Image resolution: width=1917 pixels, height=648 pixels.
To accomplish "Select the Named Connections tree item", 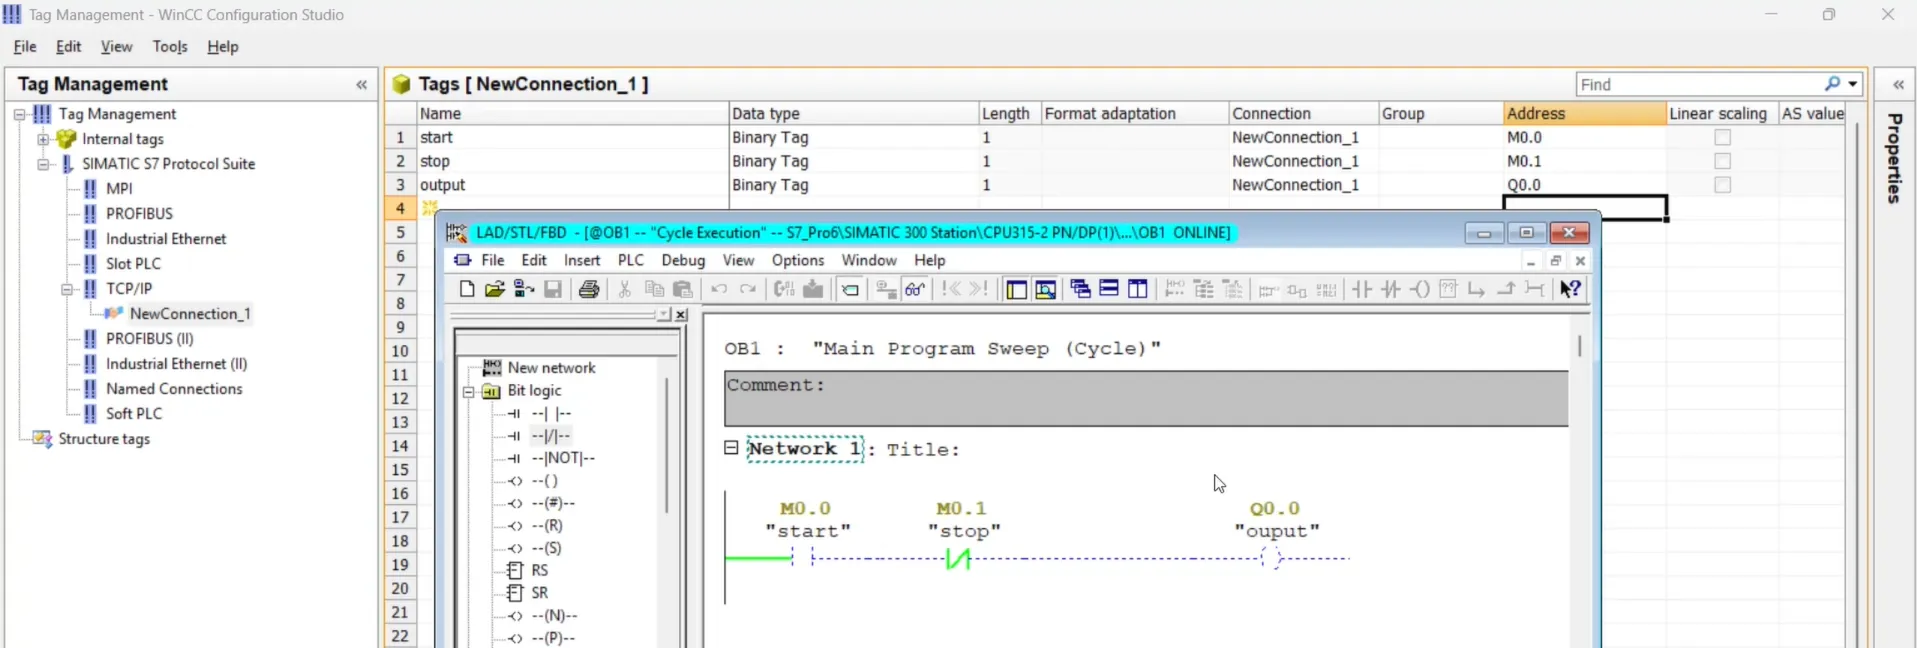I will [x=174, y=389].
